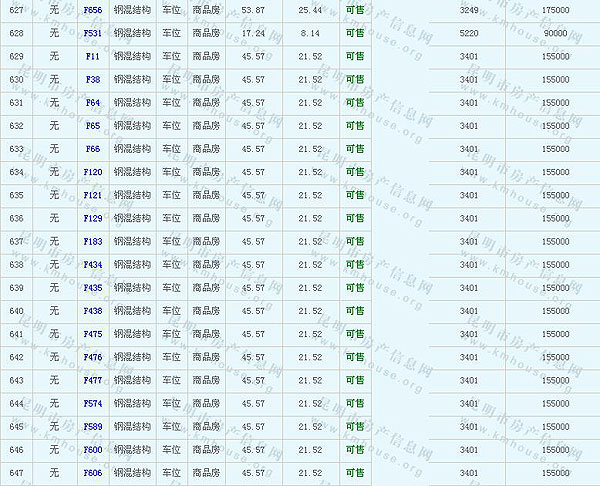This screenshot has width=600, height=486.
Task: Open parking space link F656
Action: [x=93, y=9]
